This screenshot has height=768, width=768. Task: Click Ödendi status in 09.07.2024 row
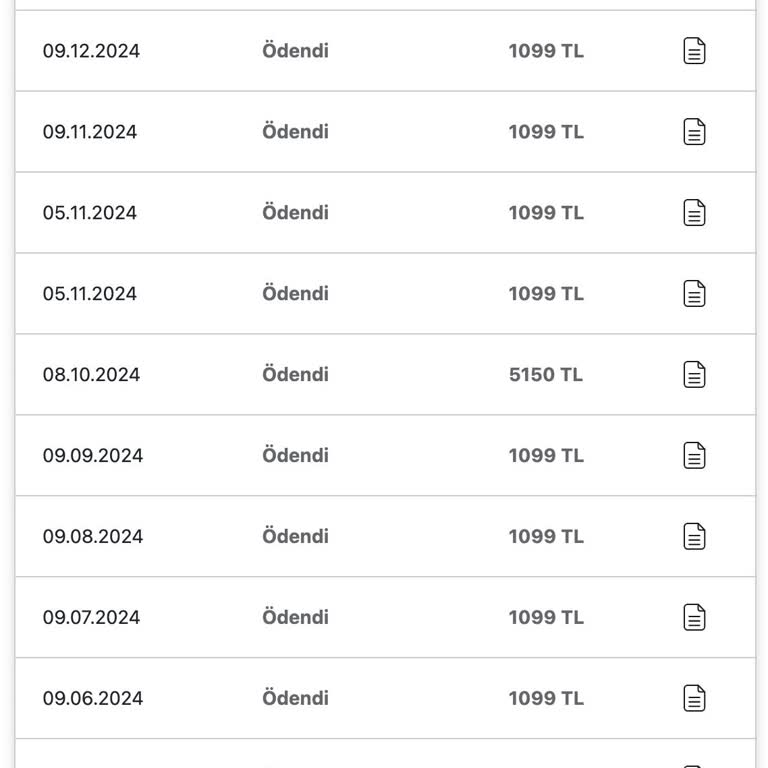point(295,618)
